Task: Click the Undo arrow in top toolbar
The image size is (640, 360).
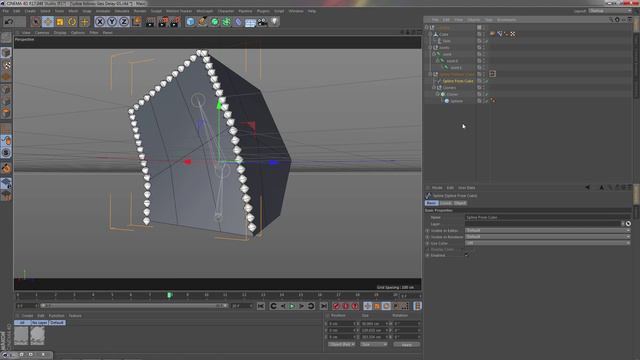Action: [x=9, y=22]
